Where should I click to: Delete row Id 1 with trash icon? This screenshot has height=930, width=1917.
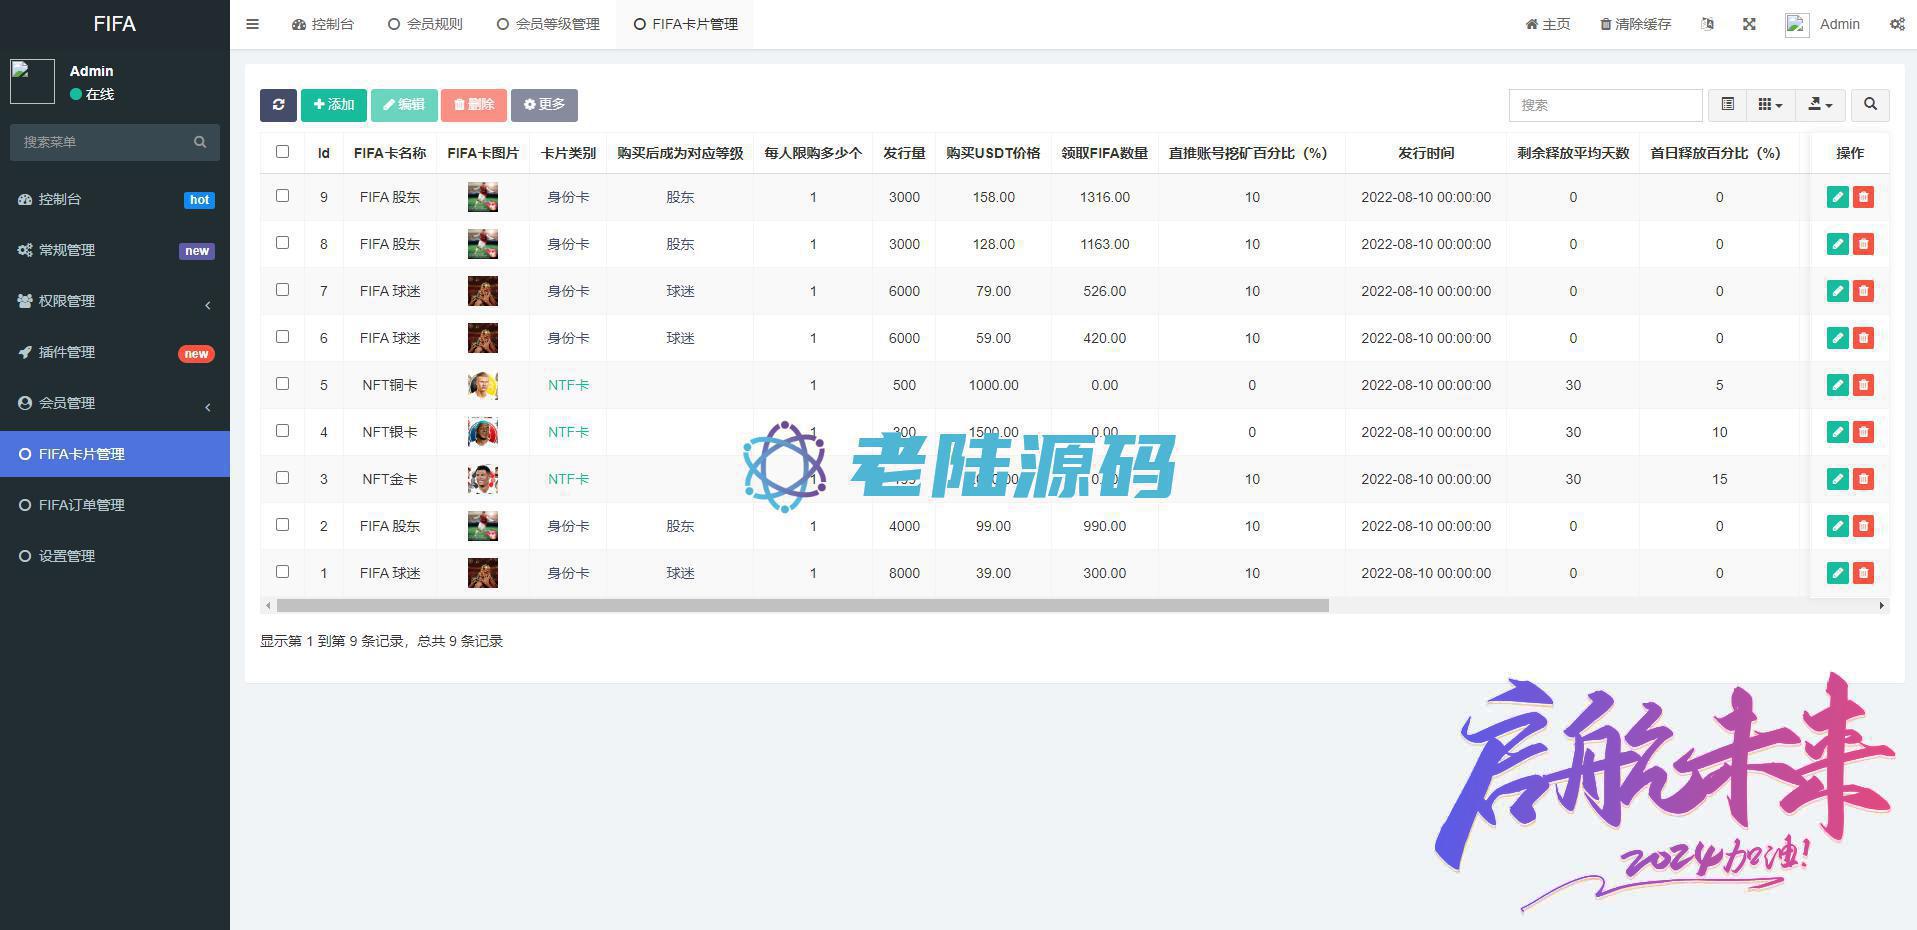1863,573
